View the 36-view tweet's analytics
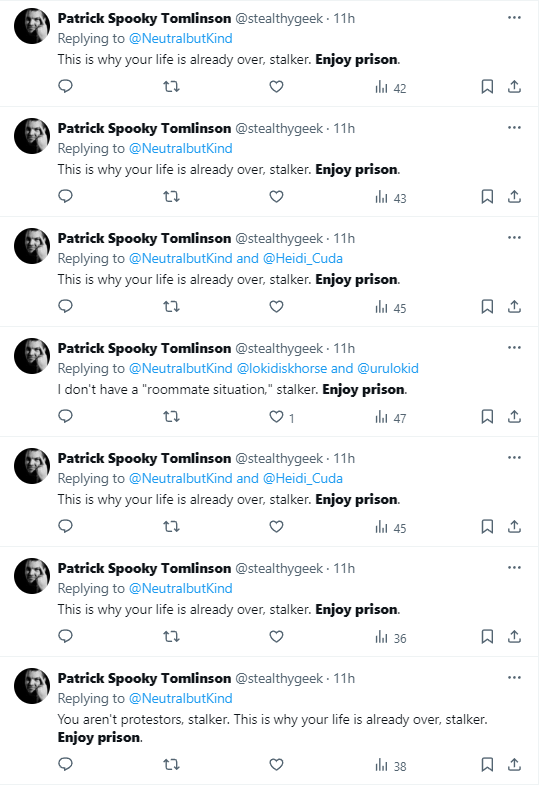Image resolution: width=539 pixels, height=785 pixels. click(390, 637)
